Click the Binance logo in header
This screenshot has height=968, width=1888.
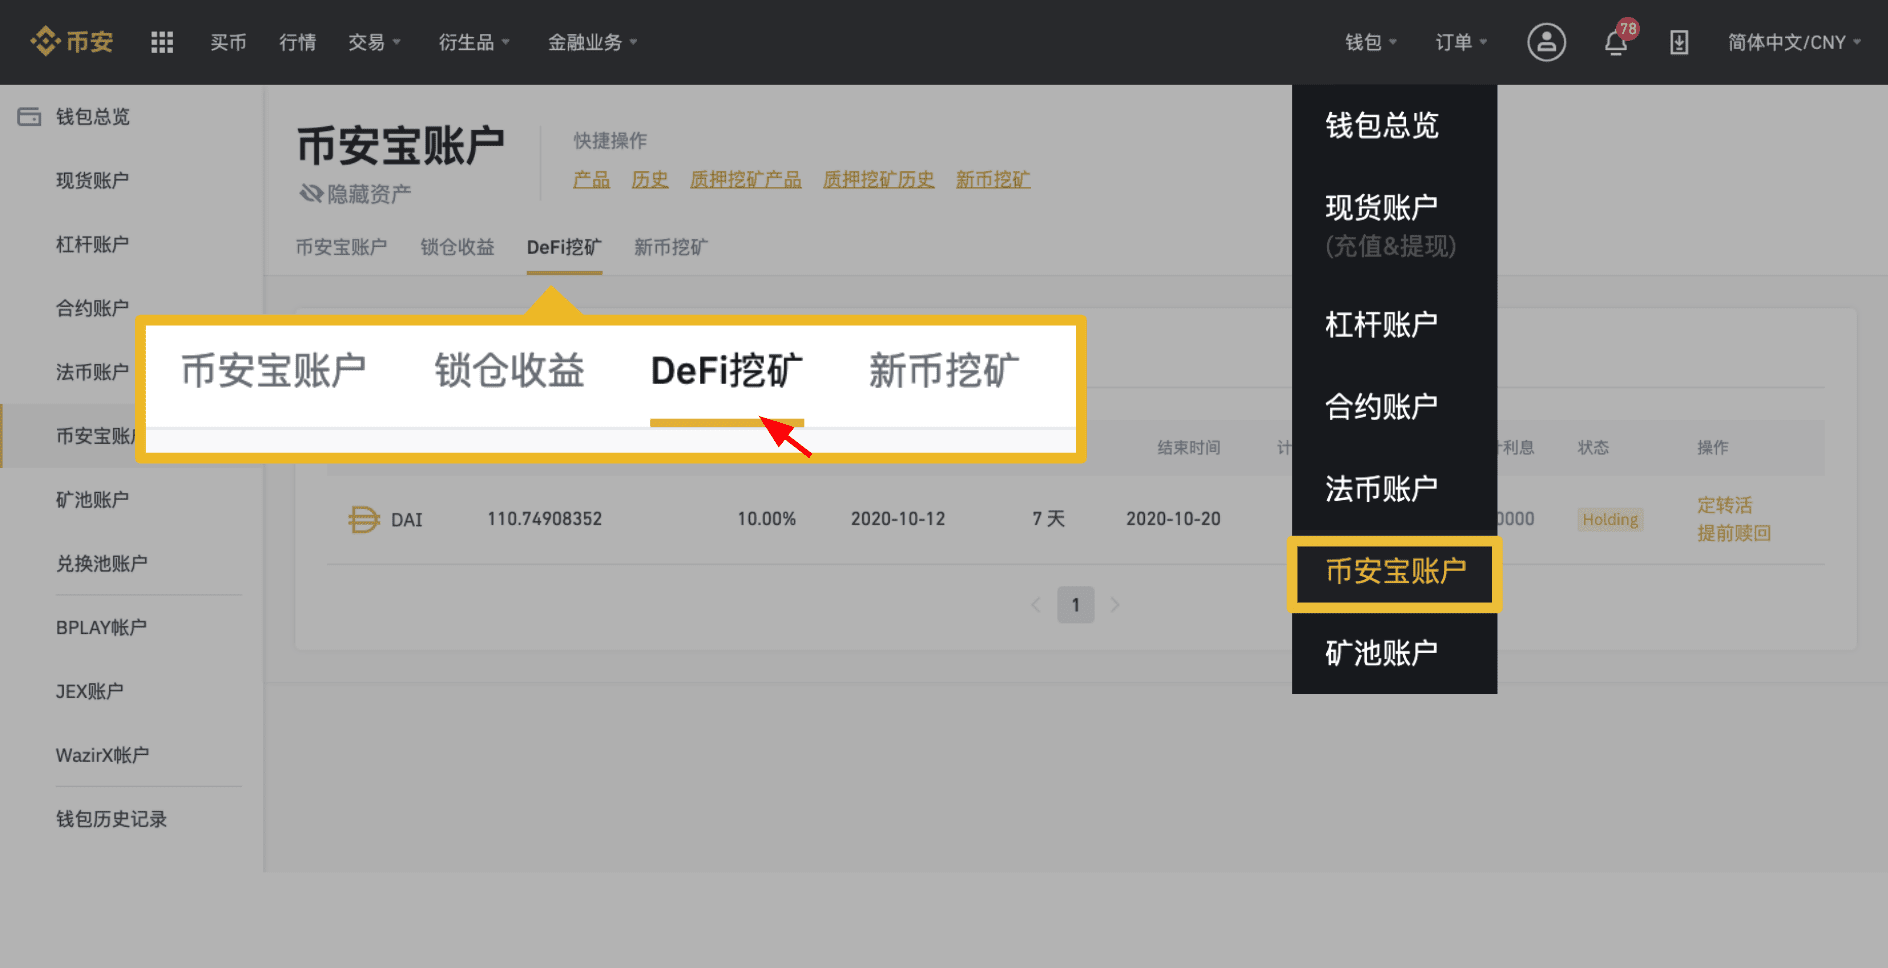click(x=72, y=42)
